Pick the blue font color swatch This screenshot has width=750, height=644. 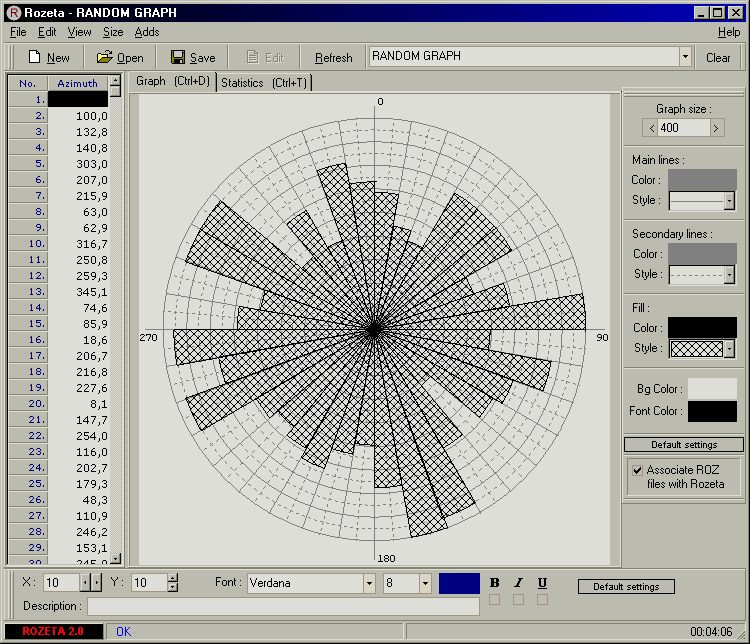click(459, 583)
